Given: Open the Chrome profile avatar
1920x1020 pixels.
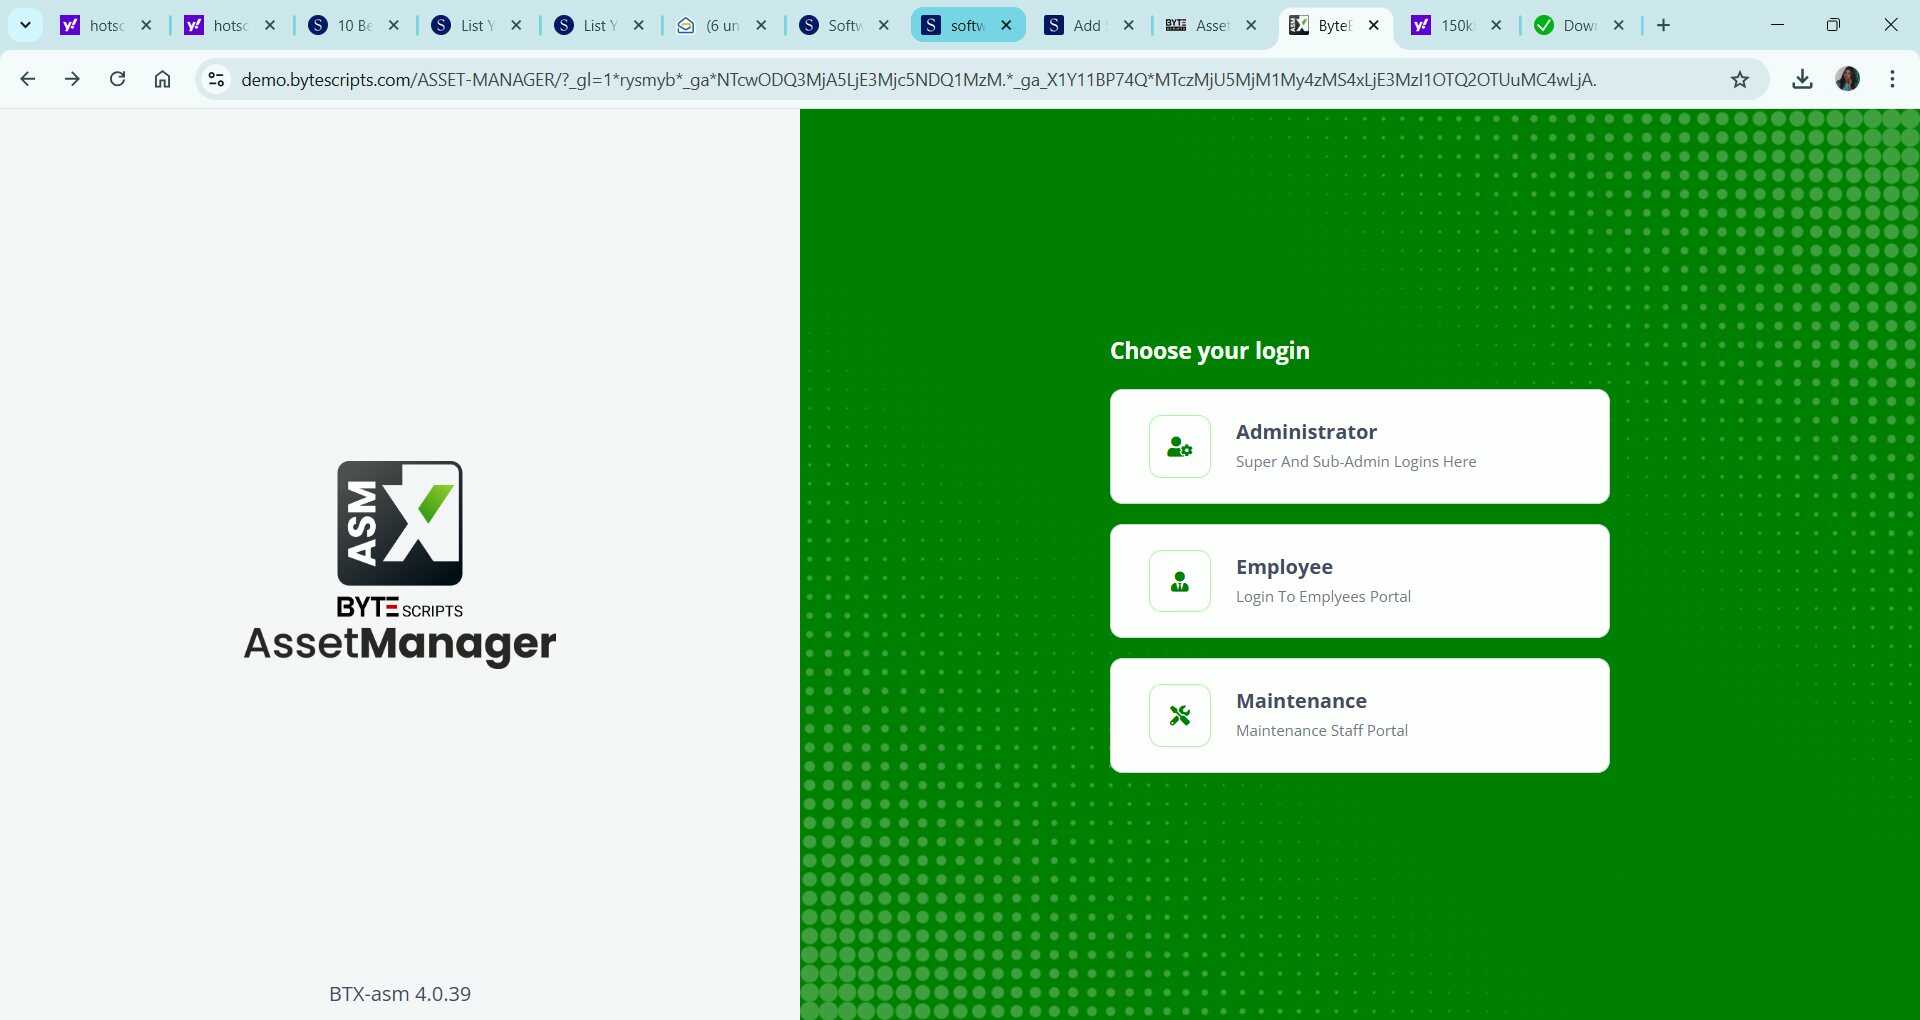Looking at the screenshot, I should 1848,79.
